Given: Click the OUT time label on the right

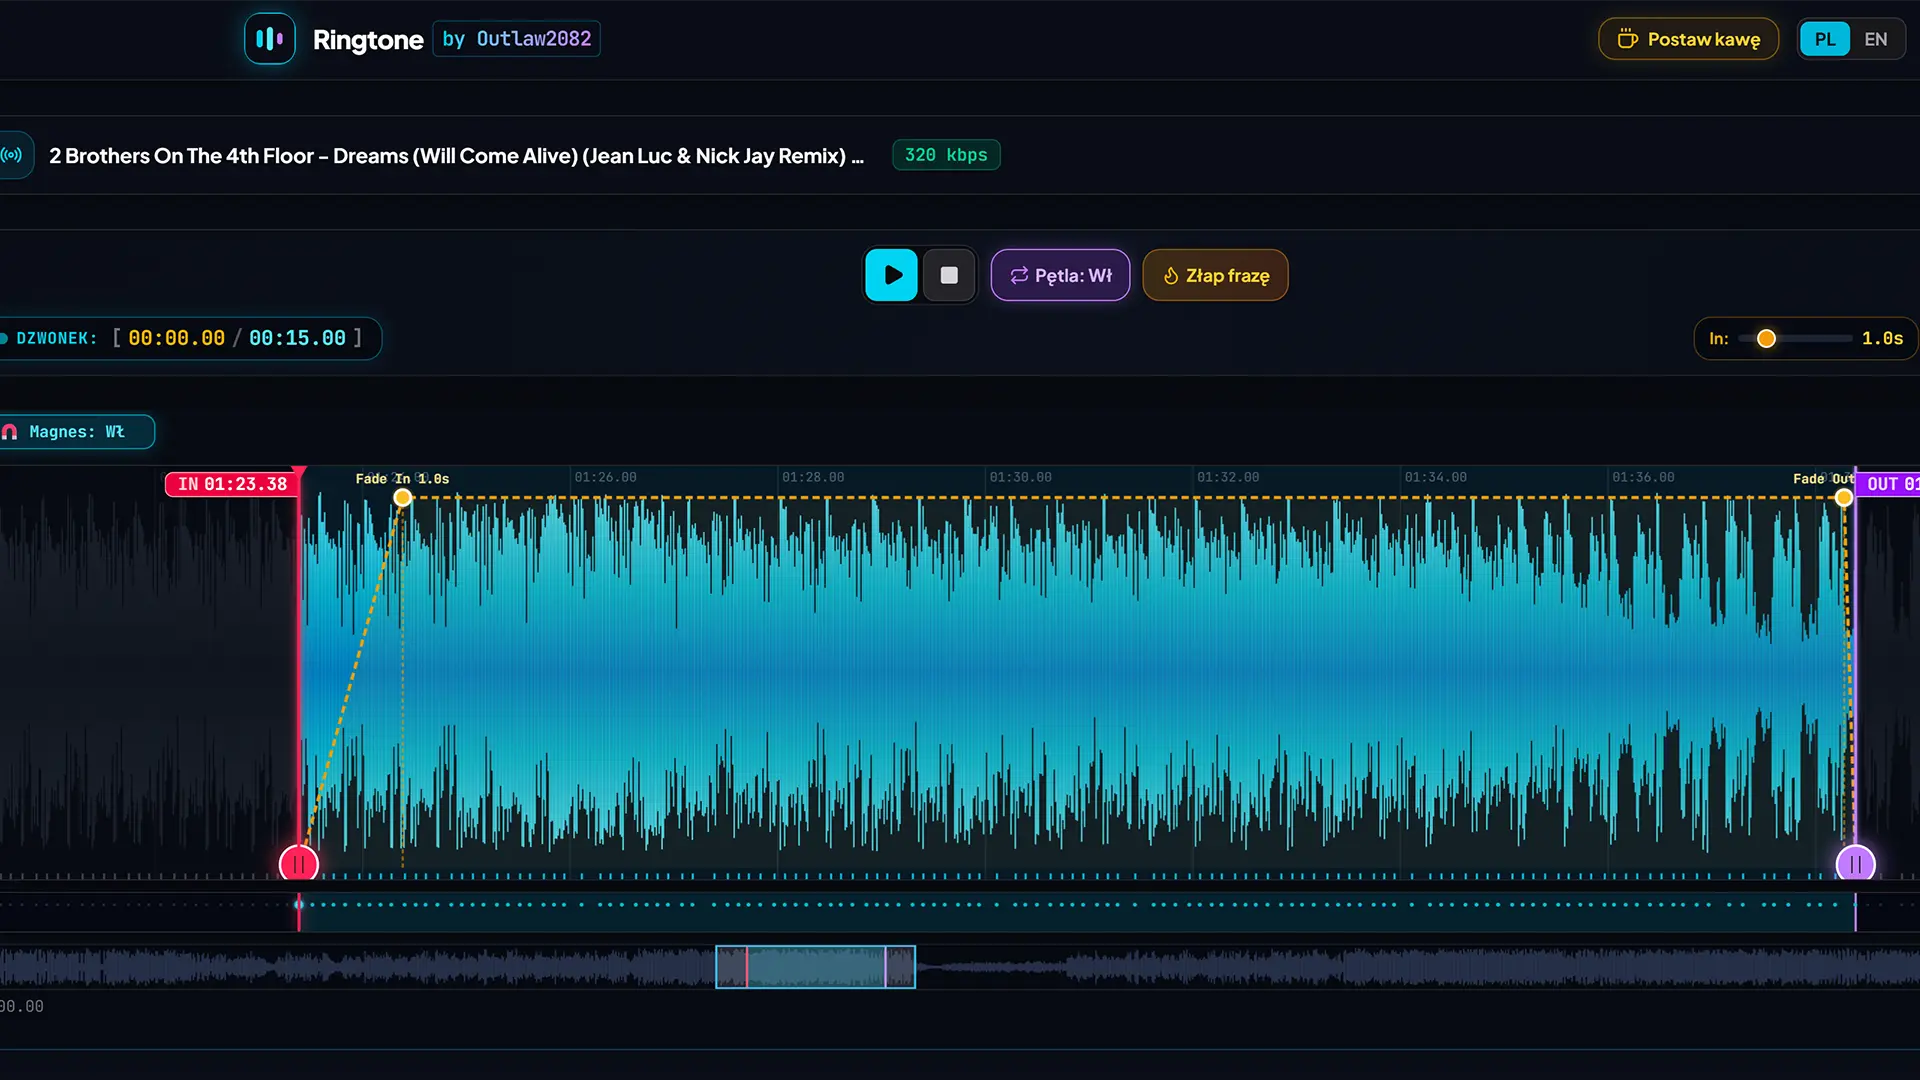Looking at the screenshot, I should click(1889, 484).
